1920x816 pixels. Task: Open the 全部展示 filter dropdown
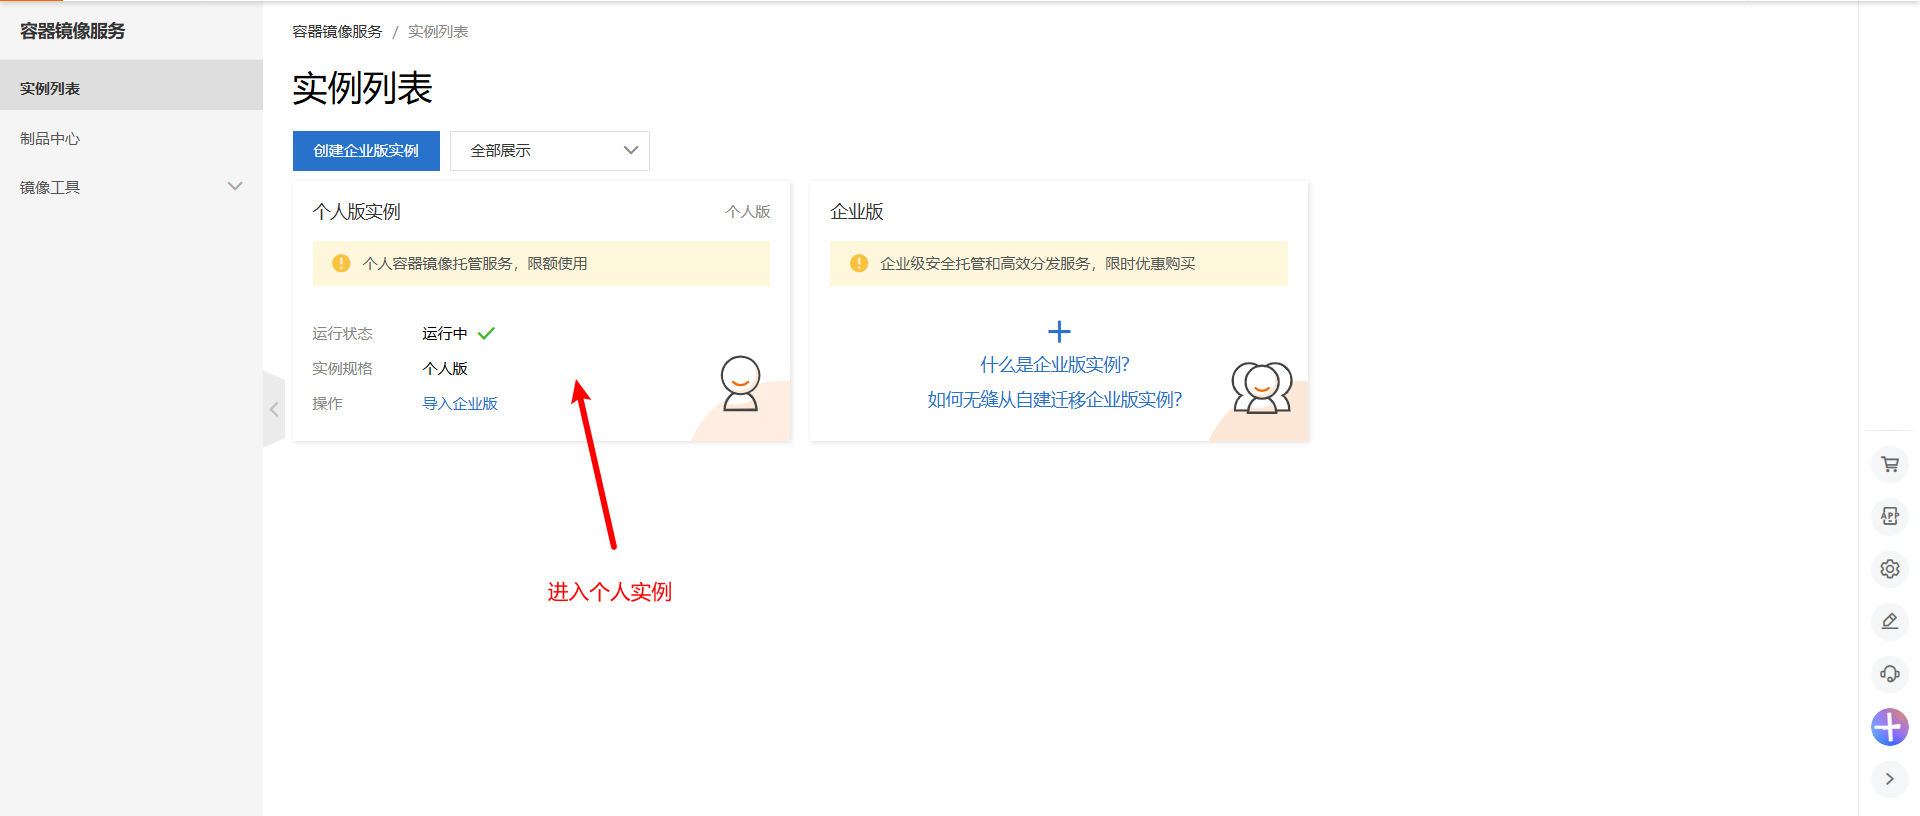[x=550, y=151]
